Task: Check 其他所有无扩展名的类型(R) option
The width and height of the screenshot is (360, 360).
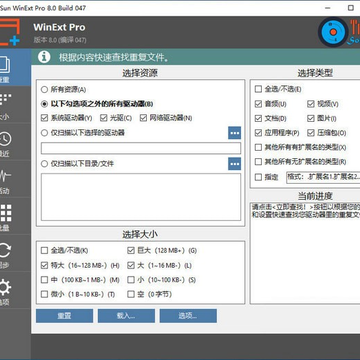Action: point(258,162)
